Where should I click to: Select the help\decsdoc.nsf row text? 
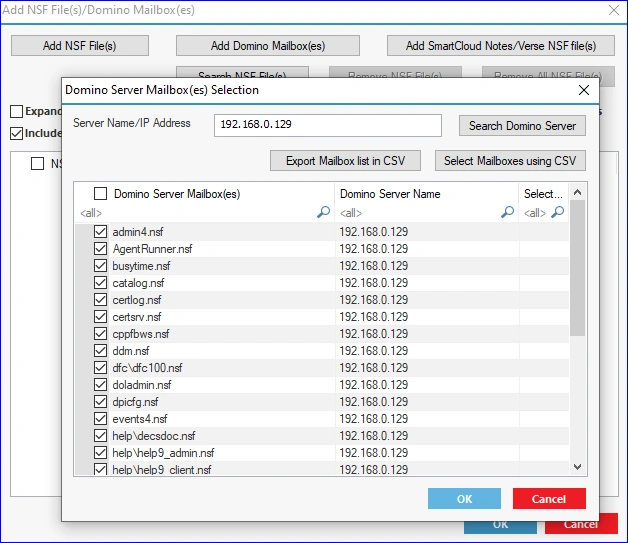tap(154, 436)
